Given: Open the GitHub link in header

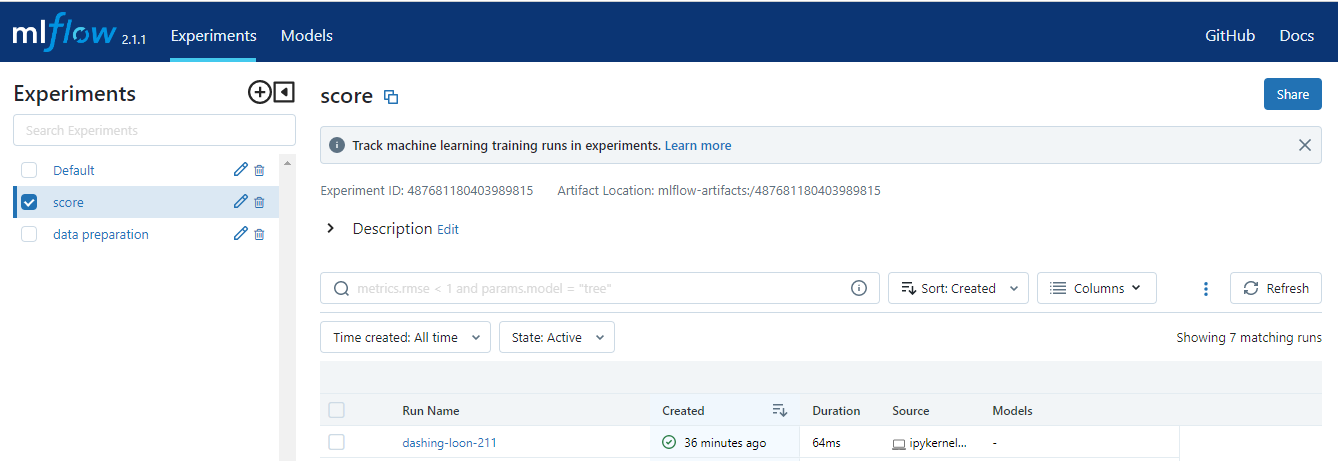Looking at the screenshot, I should tap(1230, 35).
